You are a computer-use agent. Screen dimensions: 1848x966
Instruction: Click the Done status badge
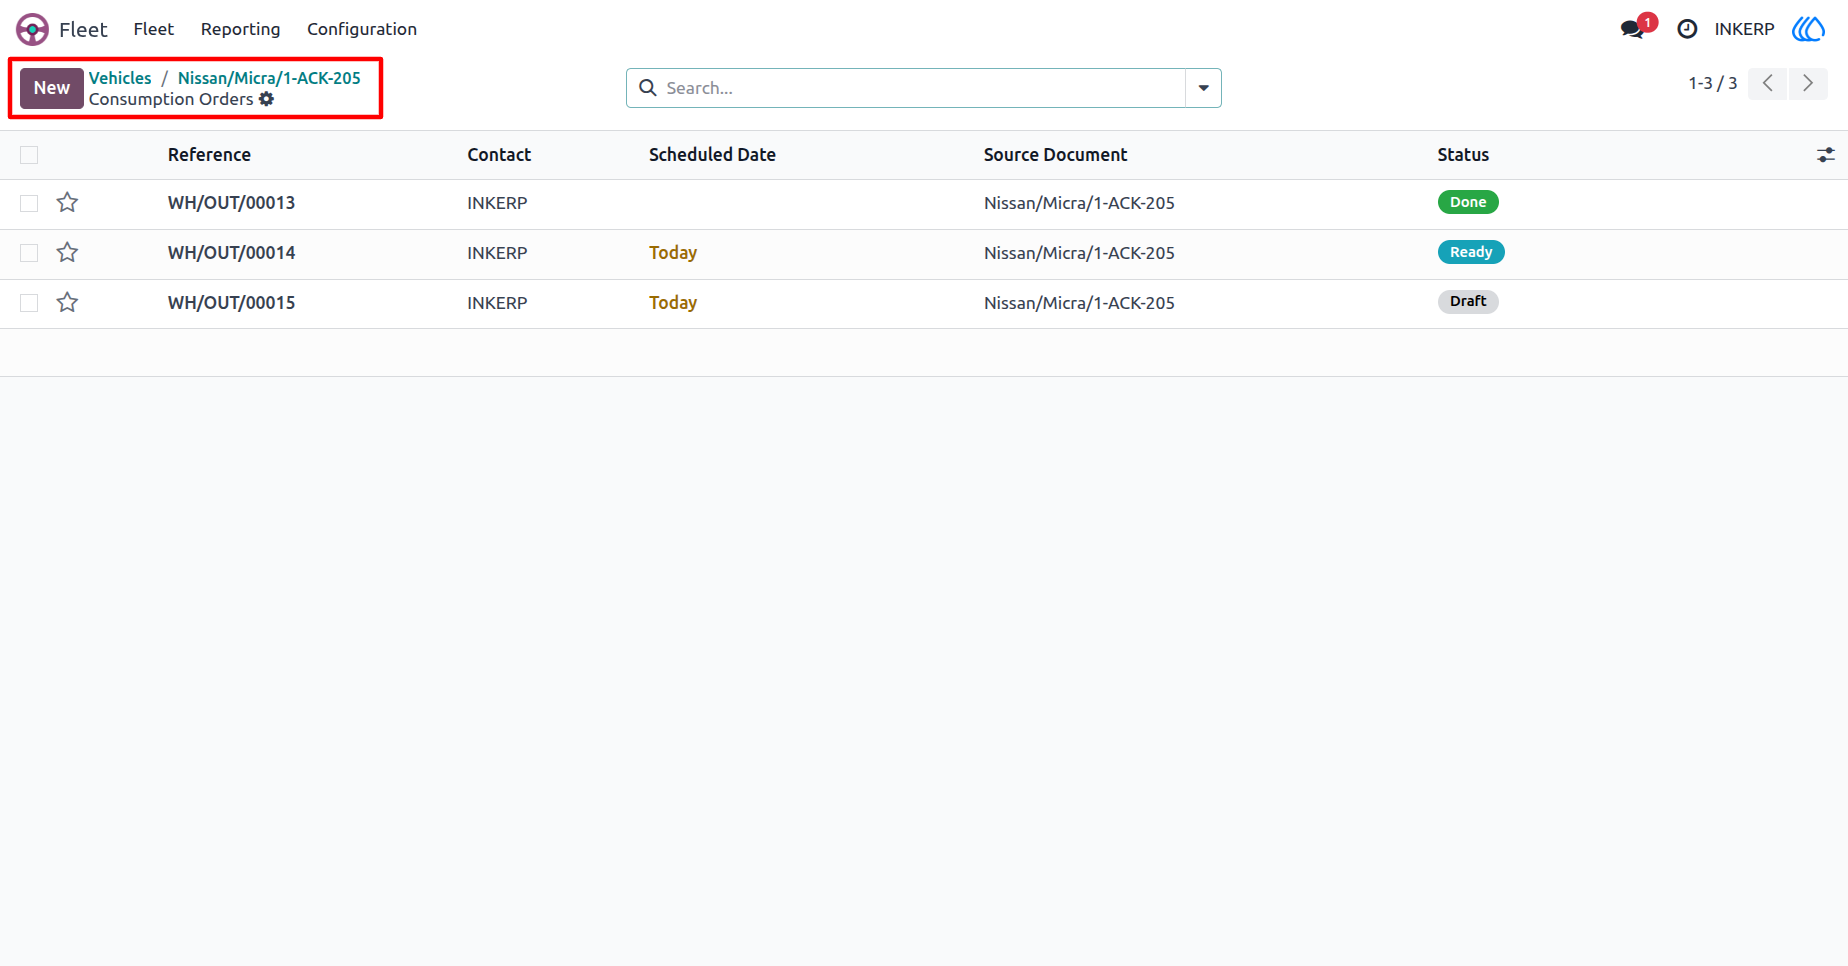[x=1468, y=202]
